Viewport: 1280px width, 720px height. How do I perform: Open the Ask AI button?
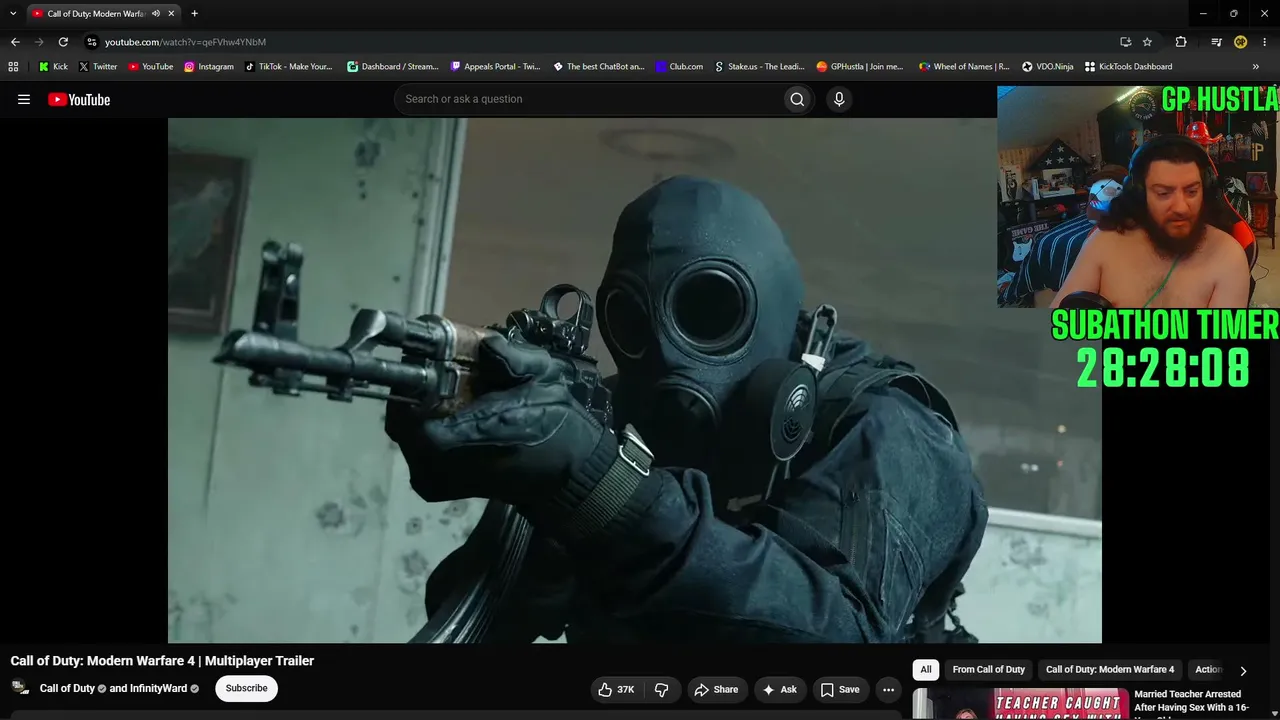coord(779,689)
